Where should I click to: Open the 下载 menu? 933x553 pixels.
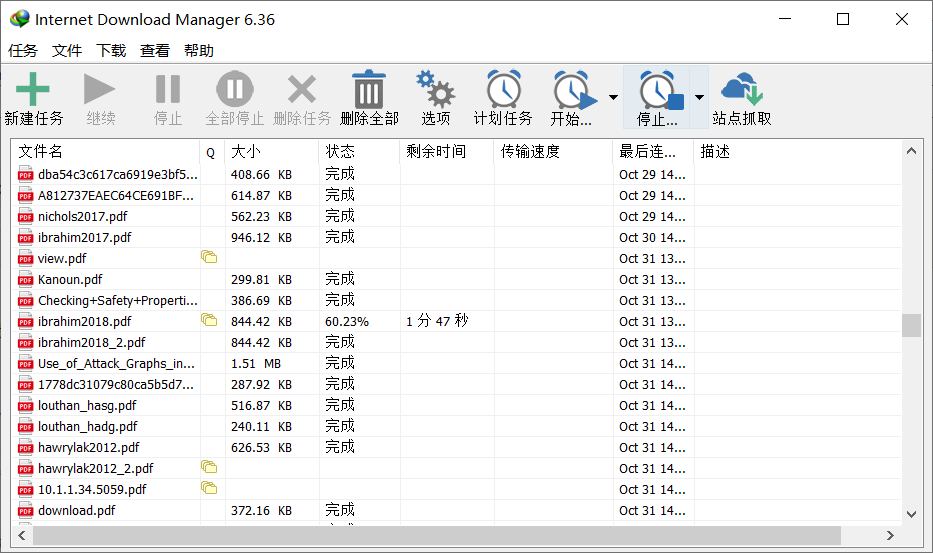coord(111,51)
